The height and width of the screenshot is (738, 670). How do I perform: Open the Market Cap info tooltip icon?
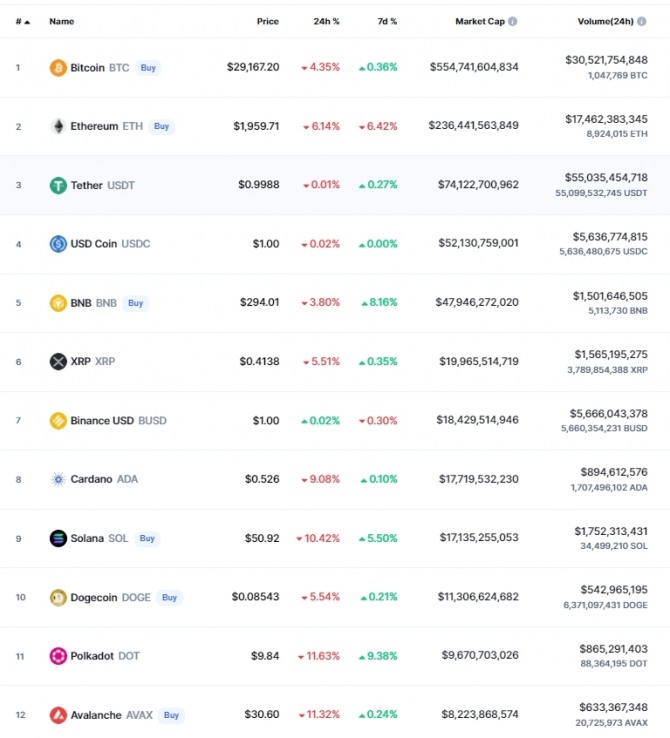[512, 21]
